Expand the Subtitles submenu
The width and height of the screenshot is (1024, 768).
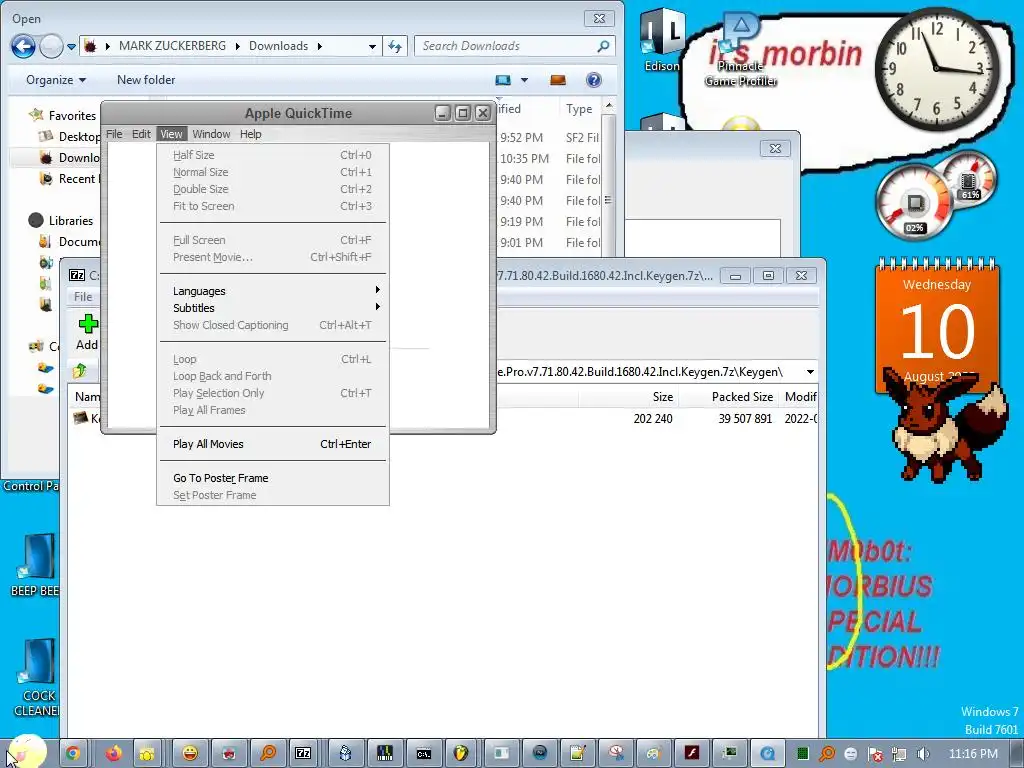click(x=274, y=308)
